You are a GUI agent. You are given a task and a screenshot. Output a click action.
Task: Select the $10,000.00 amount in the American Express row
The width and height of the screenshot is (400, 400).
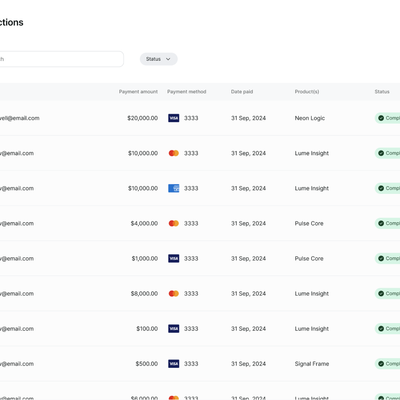[x=143, y=188]
